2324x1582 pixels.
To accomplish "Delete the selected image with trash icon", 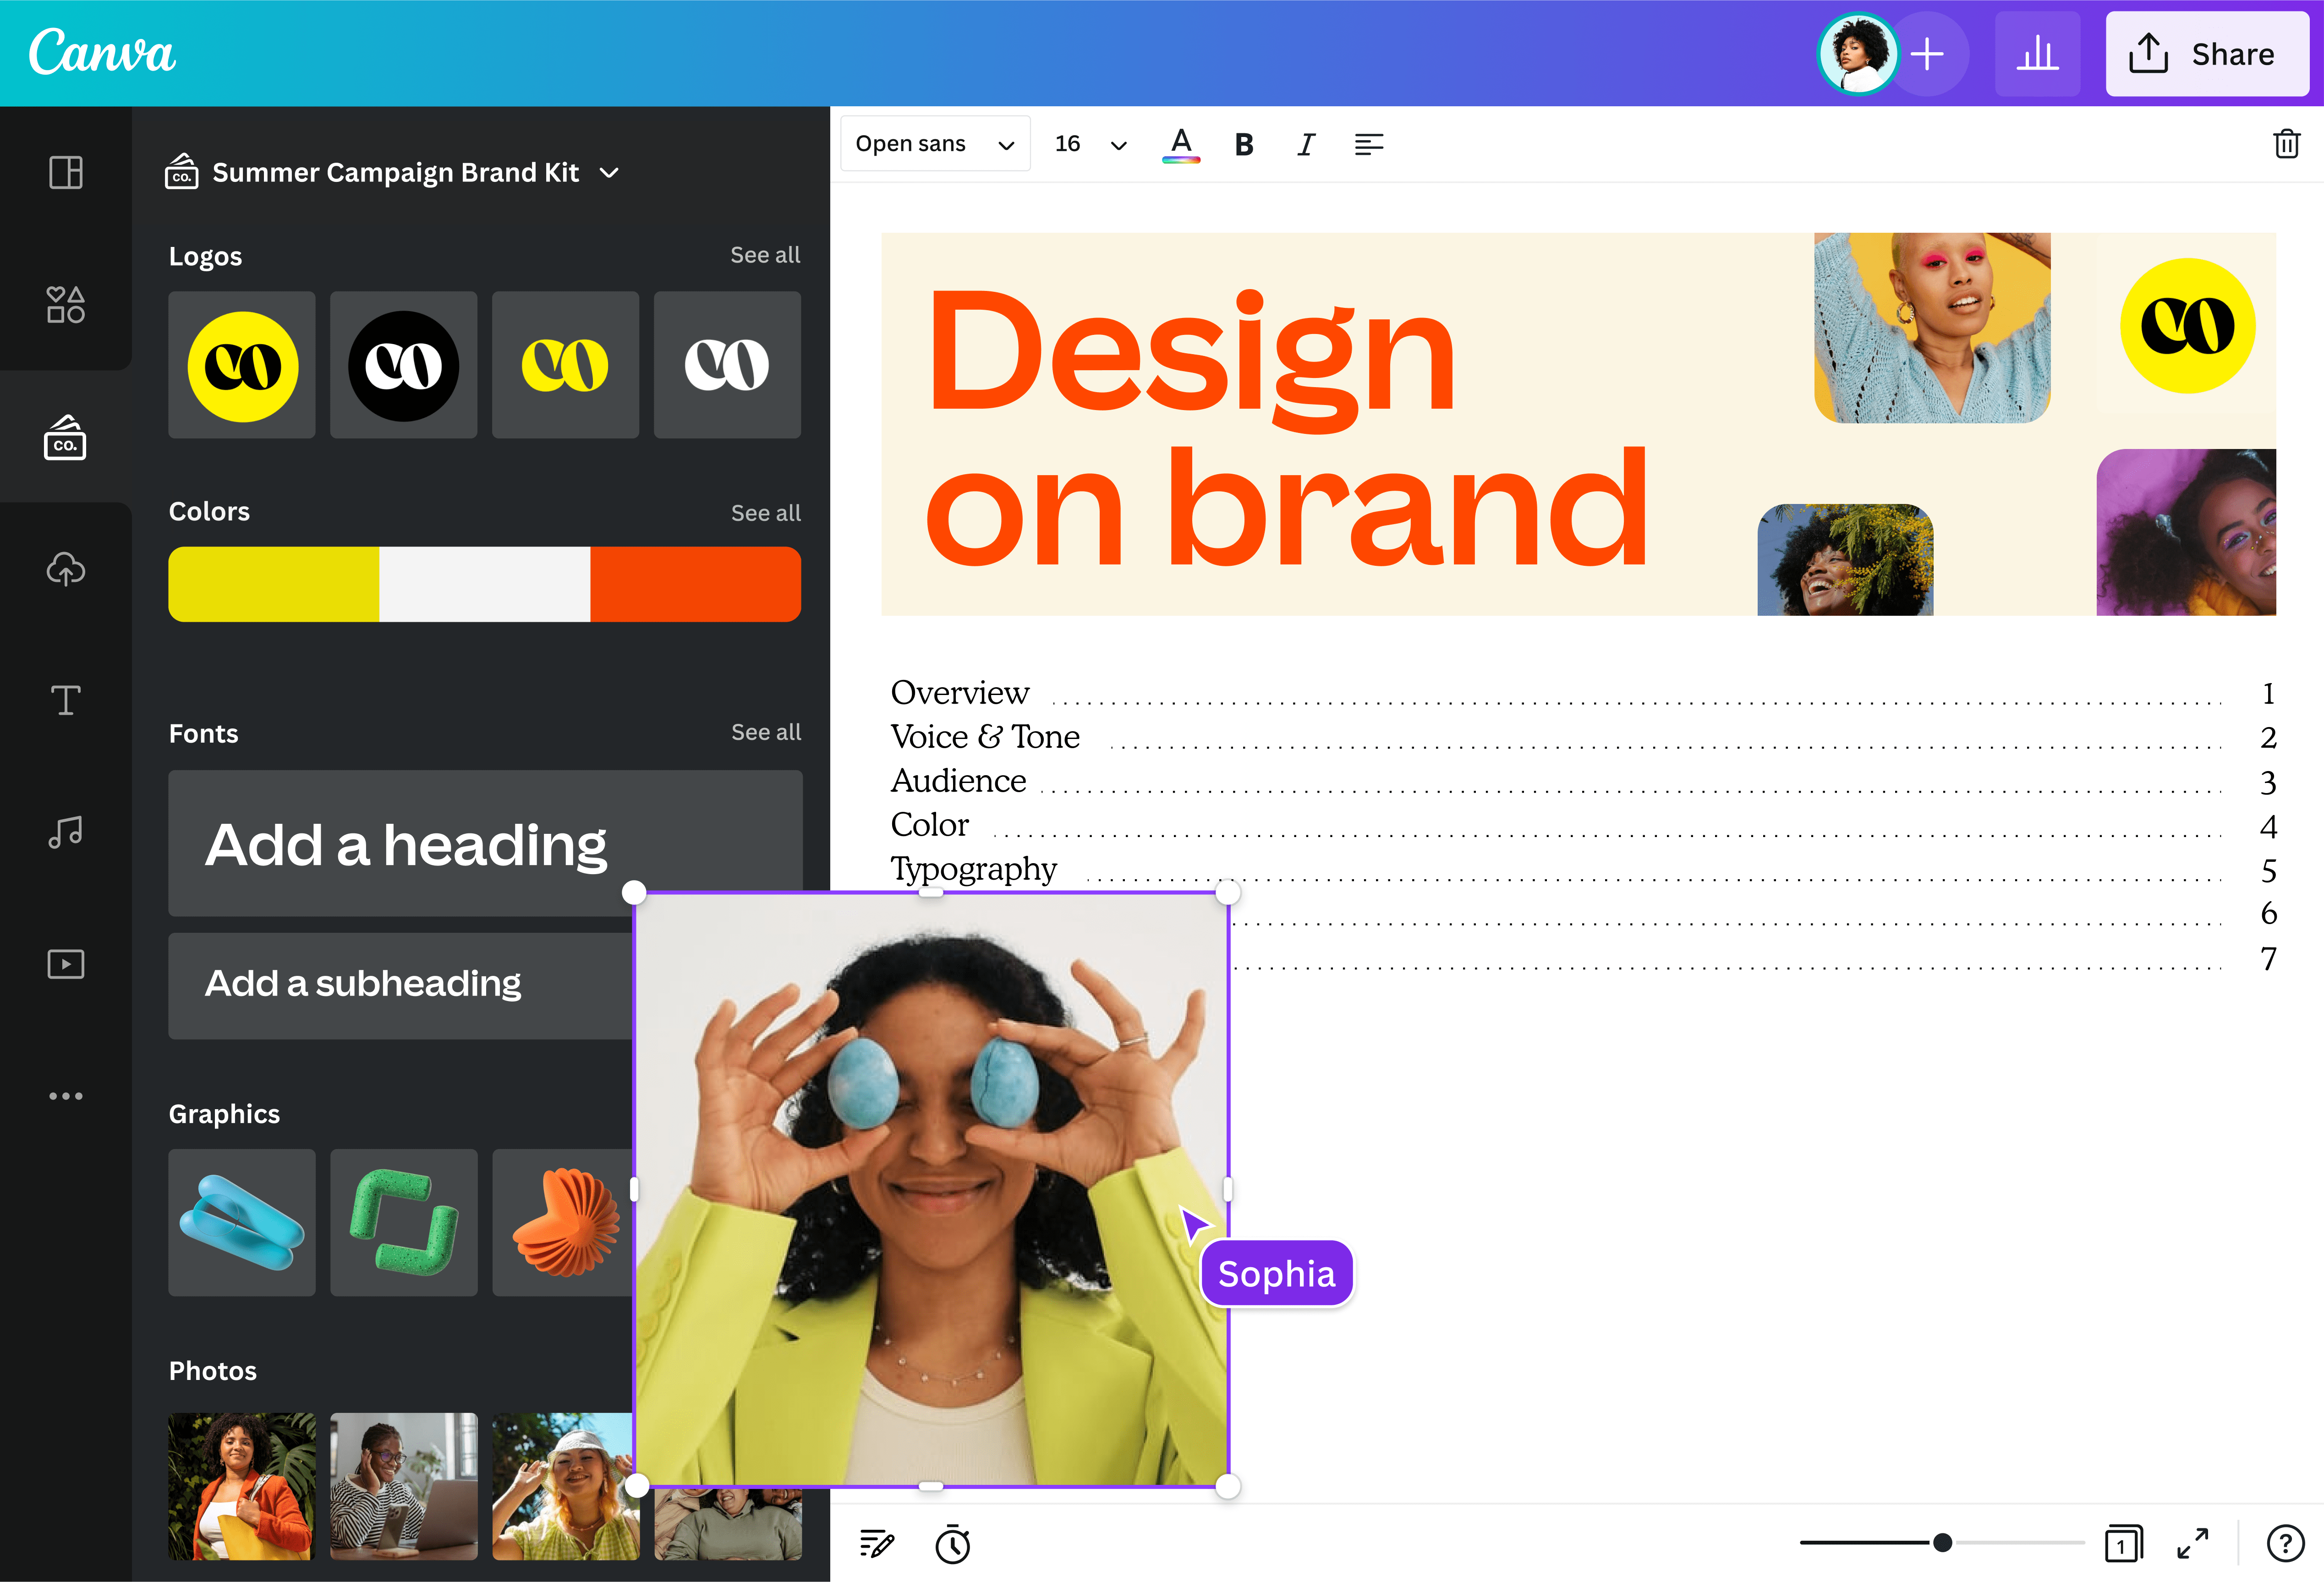I will [x=2286, y=144].
